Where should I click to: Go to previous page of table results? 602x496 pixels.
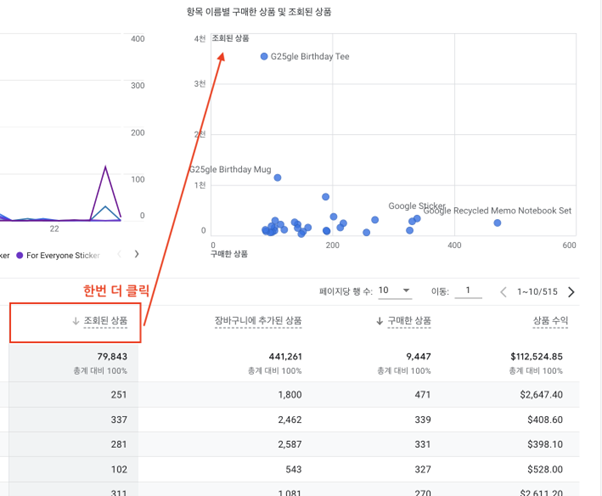(503, 292)
